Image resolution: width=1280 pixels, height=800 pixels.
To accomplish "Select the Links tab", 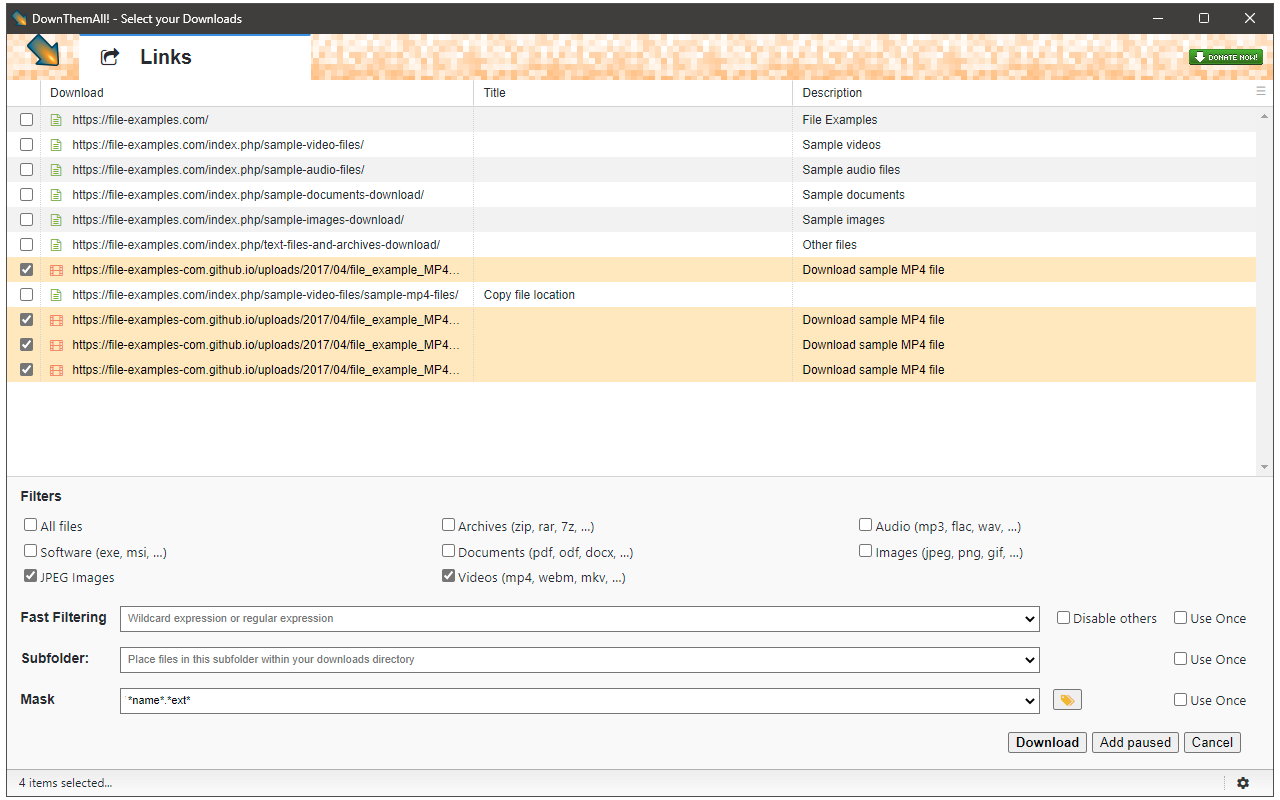I will (x=195, y=57).
